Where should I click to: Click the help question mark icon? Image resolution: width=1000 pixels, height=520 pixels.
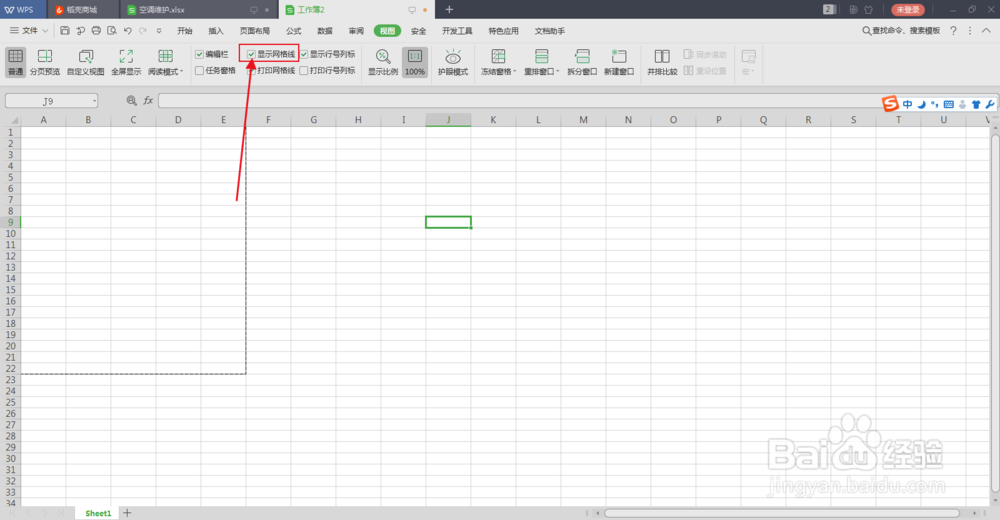953,31
